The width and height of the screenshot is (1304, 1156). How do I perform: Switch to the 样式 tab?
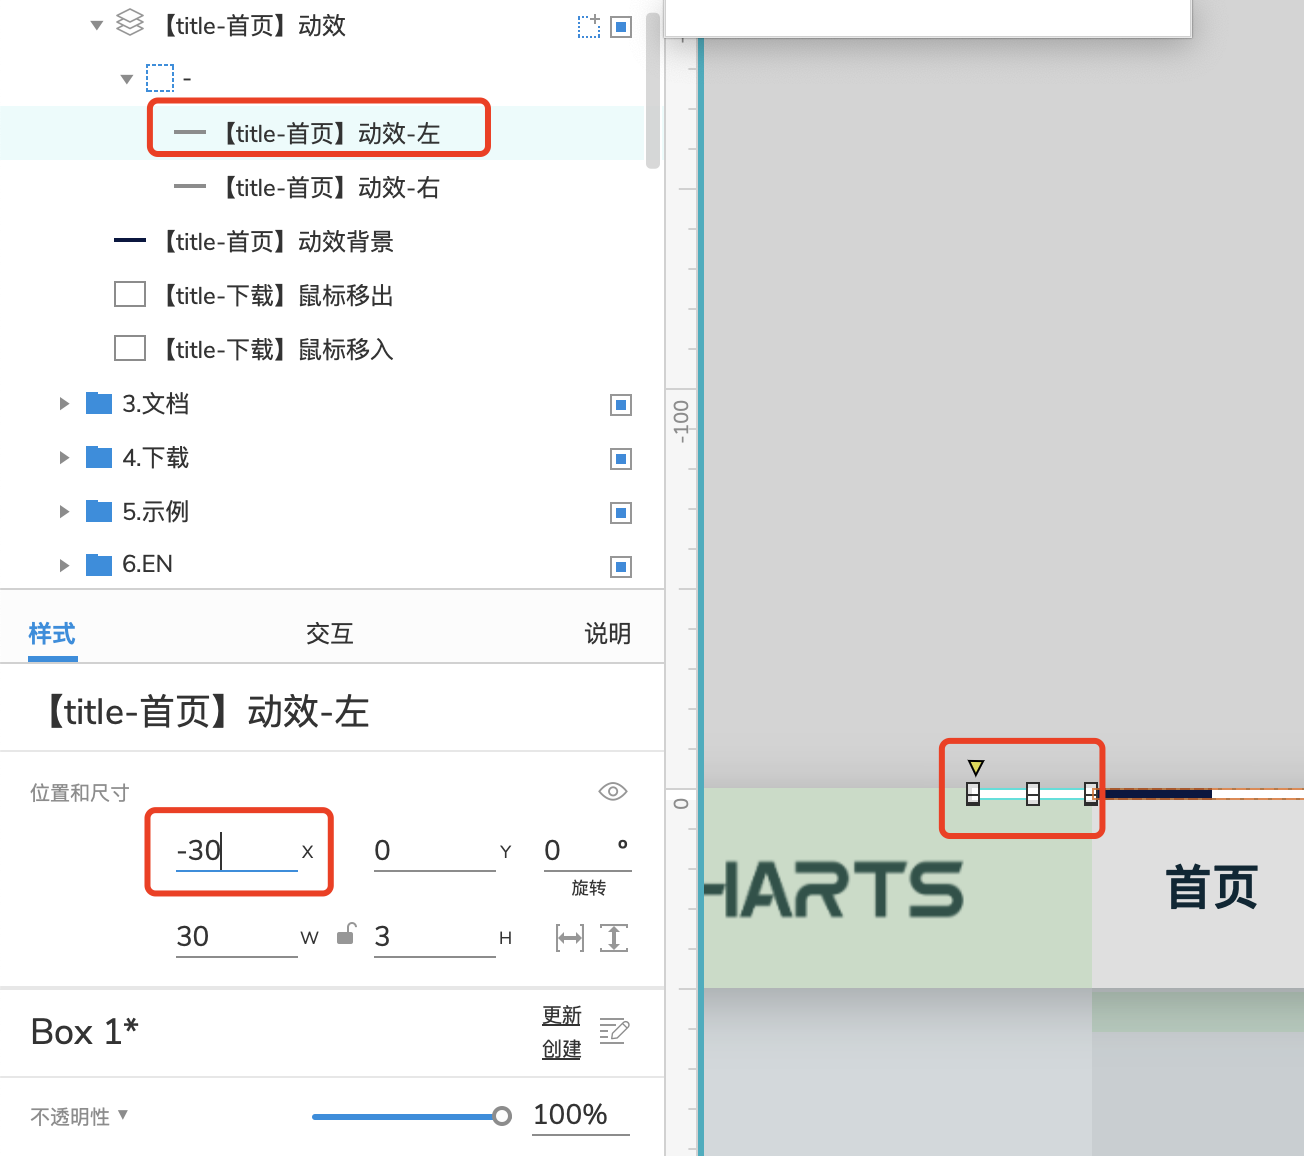52,634
